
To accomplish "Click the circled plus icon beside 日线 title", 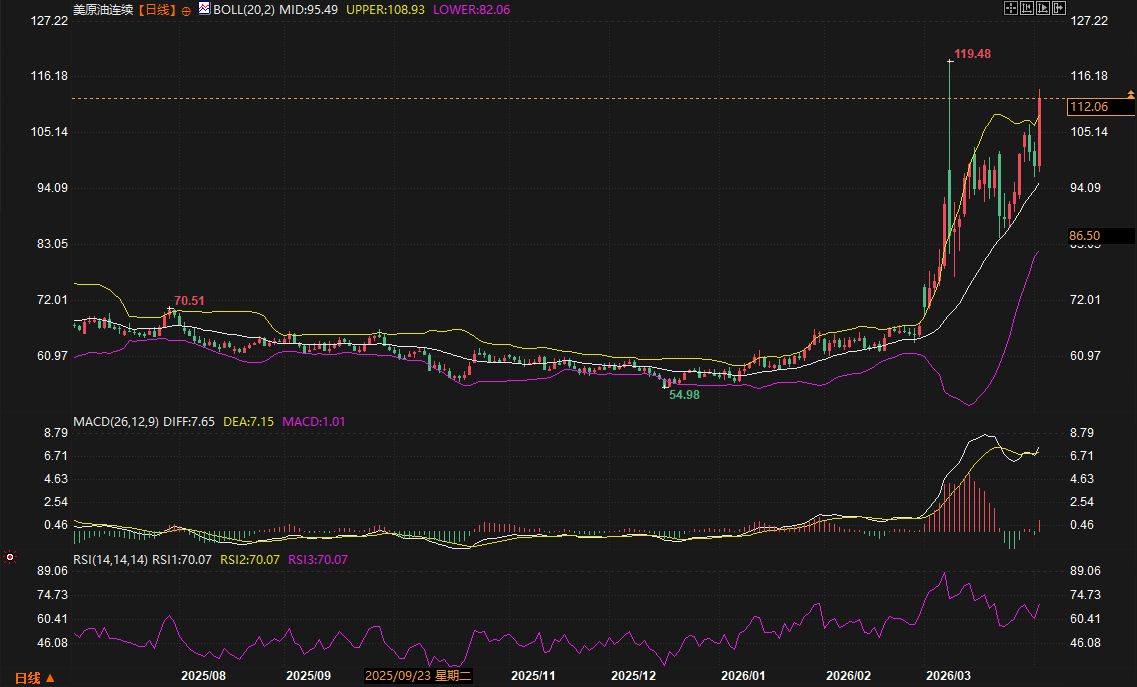I will [186, 10].
